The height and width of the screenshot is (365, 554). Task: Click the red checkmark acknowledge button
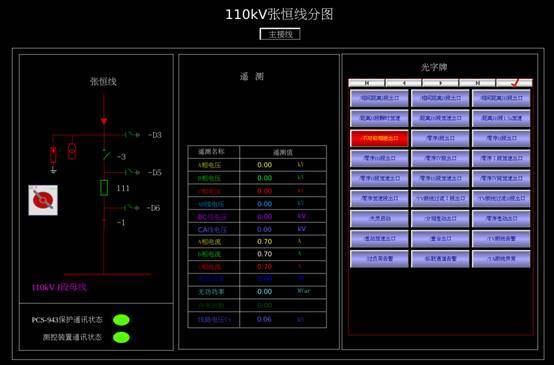(514, 83)
